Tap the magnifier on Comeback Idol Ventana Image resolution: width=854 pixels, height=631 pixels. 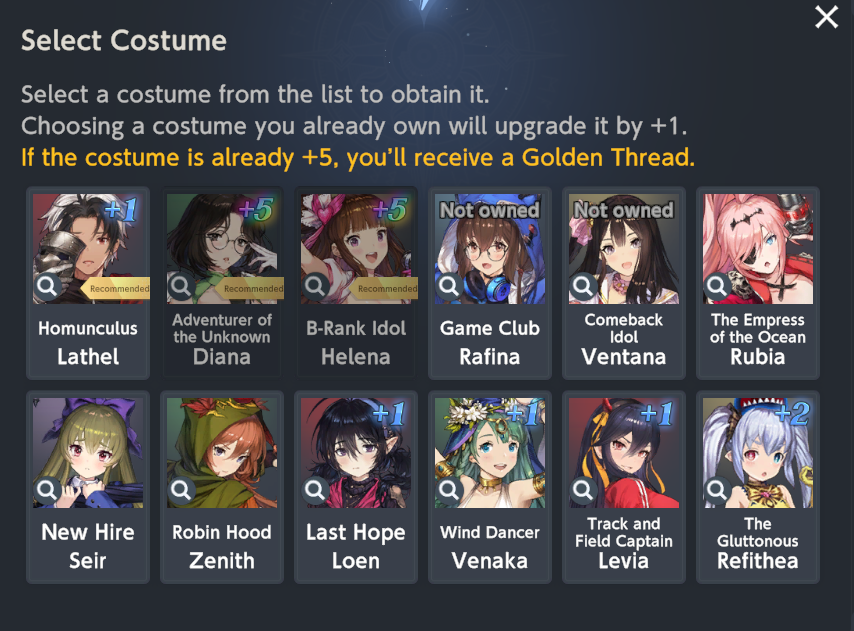[x=583, y=286]
